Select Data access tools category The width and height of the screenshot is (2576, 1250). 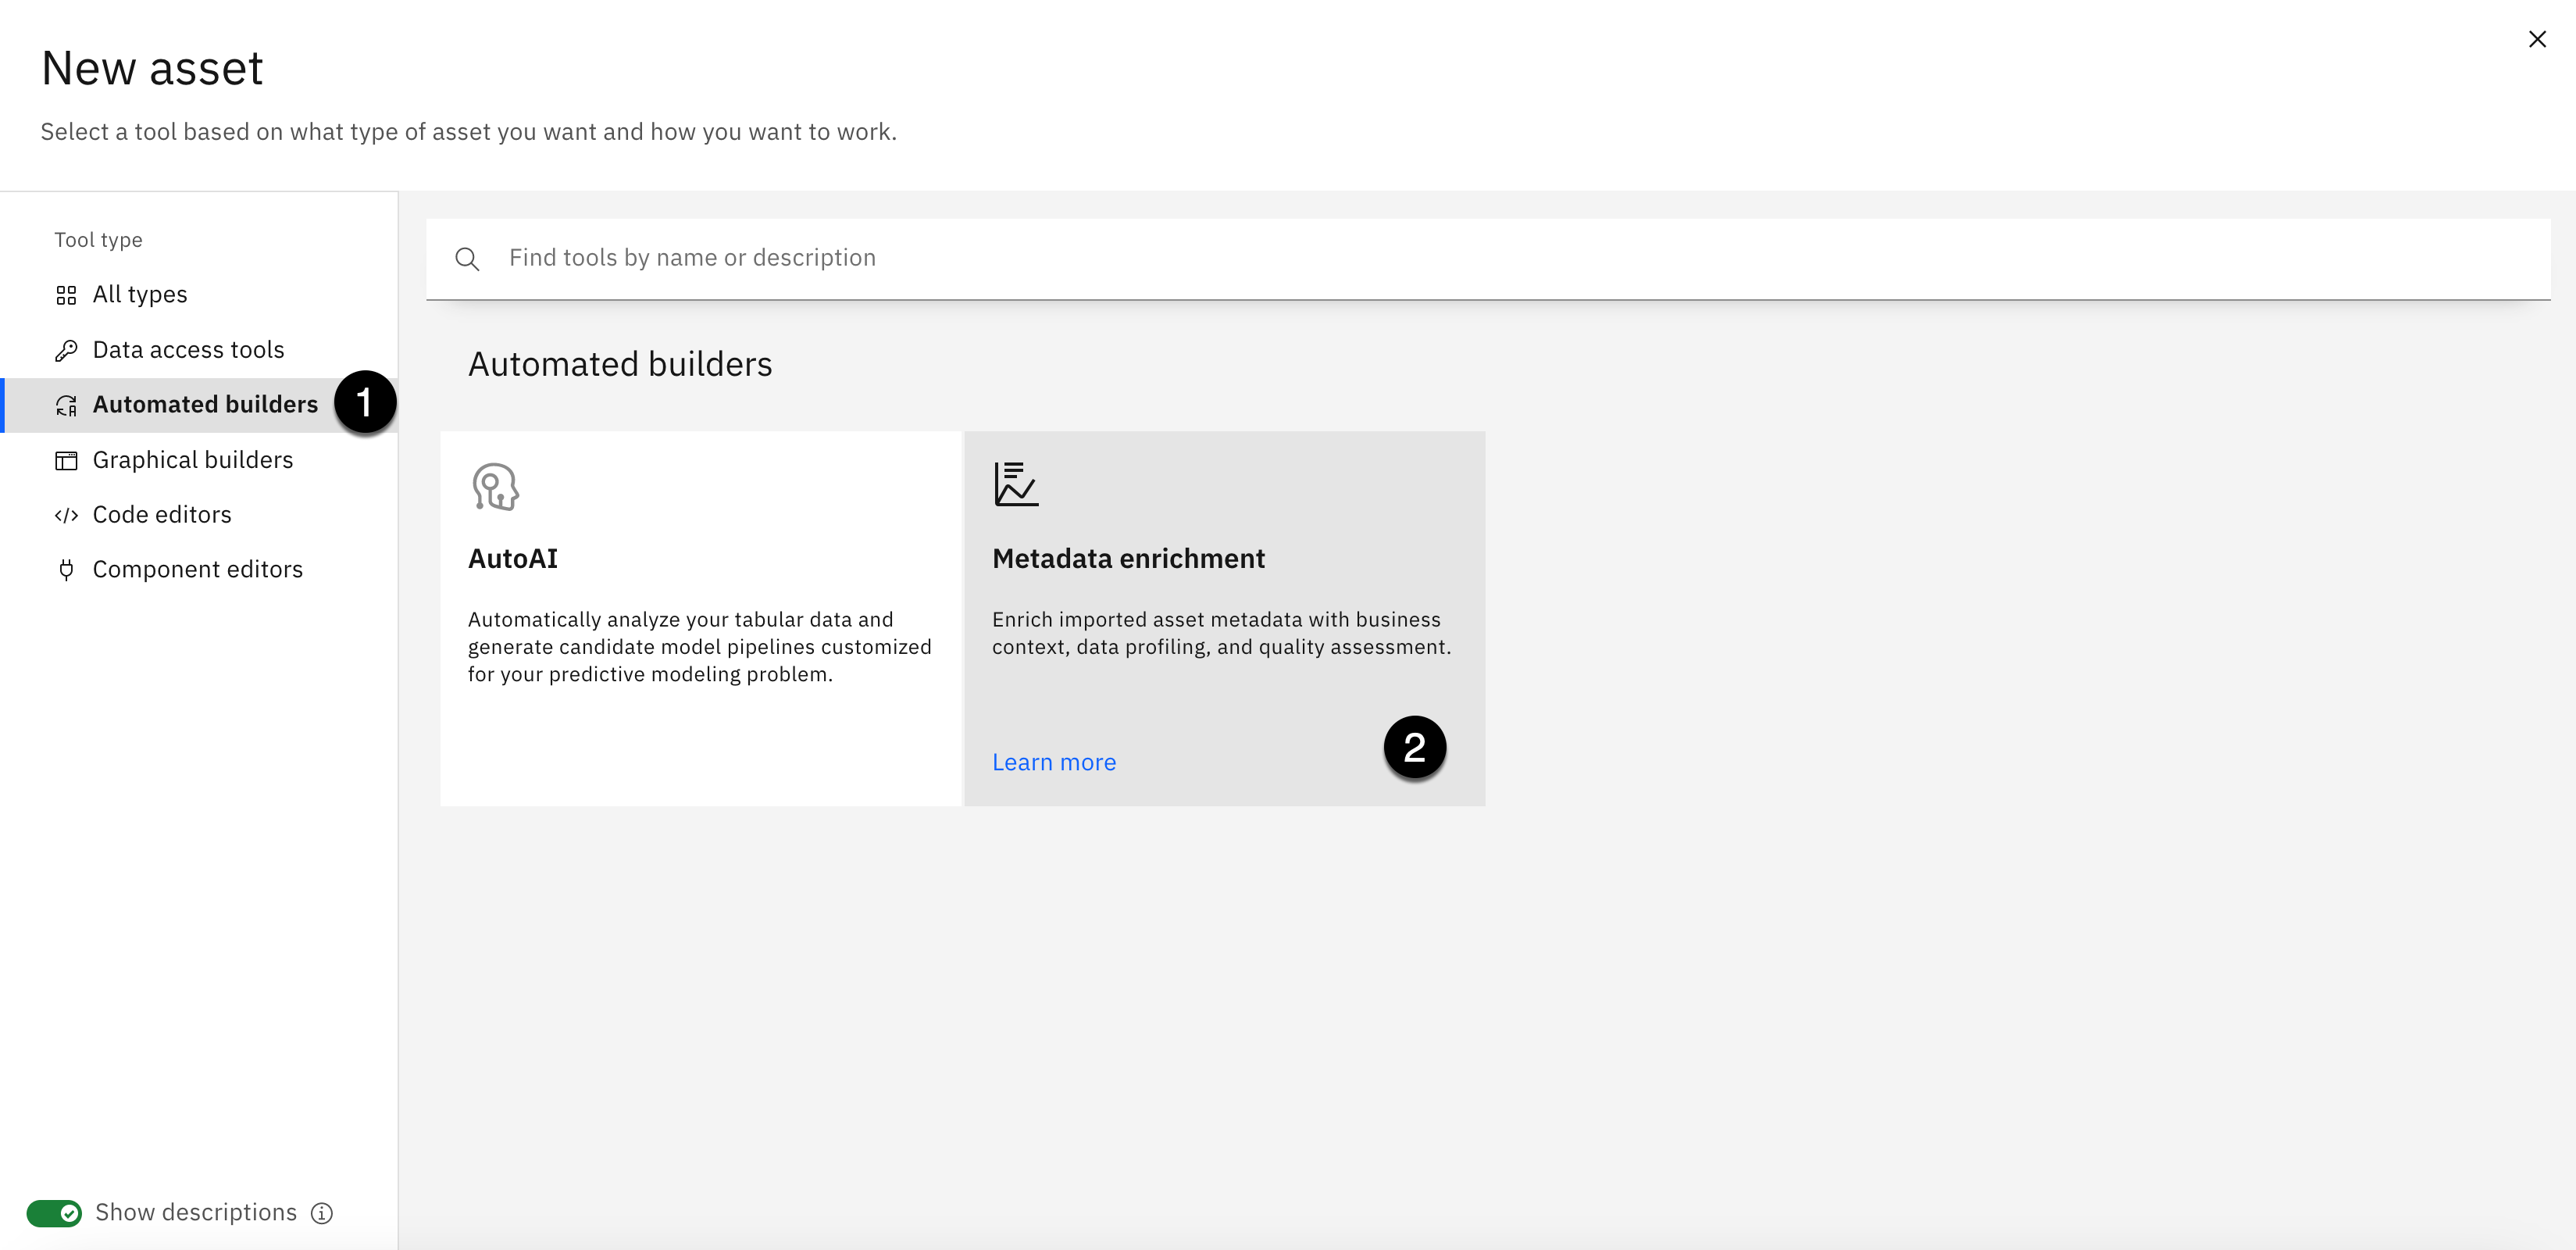[x=188, y=350]
